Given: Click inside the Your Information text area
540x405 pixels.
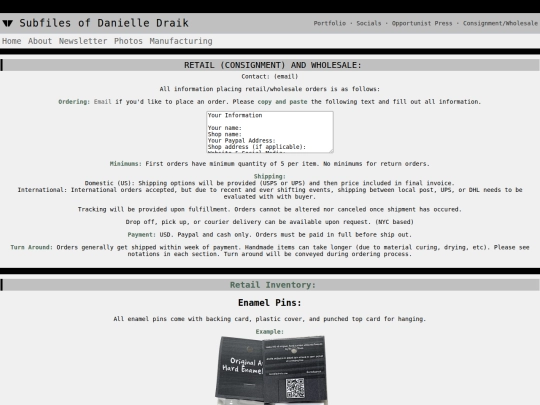Looking at the screenshot, I should click(x=270, y=132).
